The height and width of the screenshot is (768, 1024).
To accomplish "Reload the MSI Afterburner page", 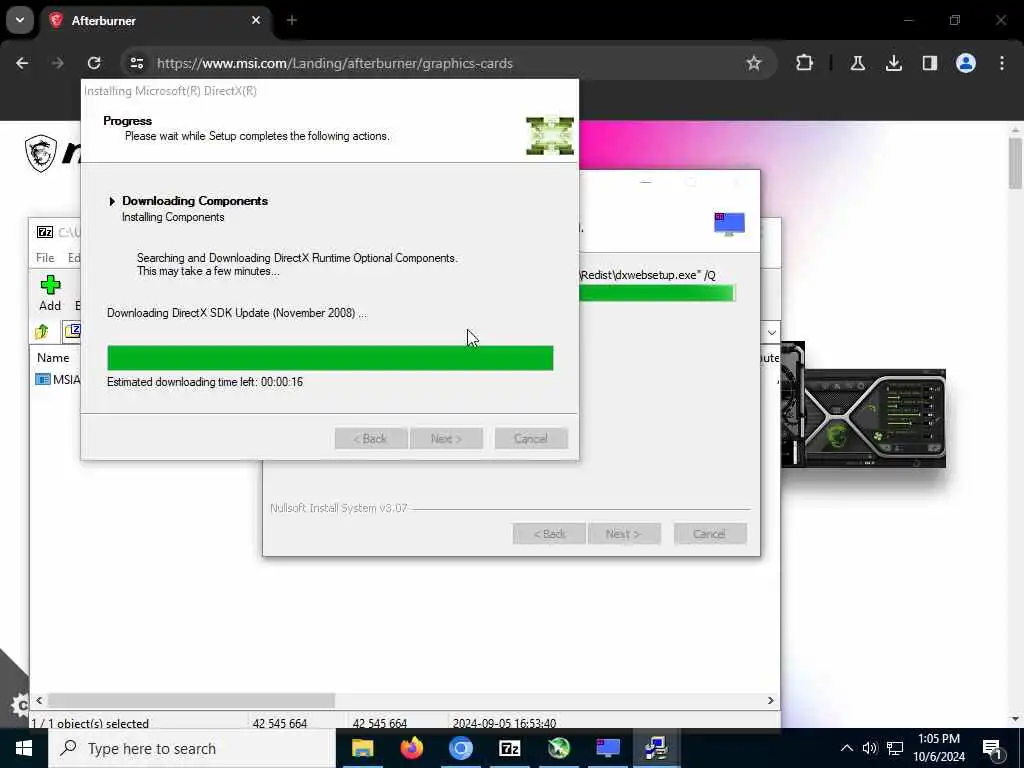I will click(x=94, y=63).
